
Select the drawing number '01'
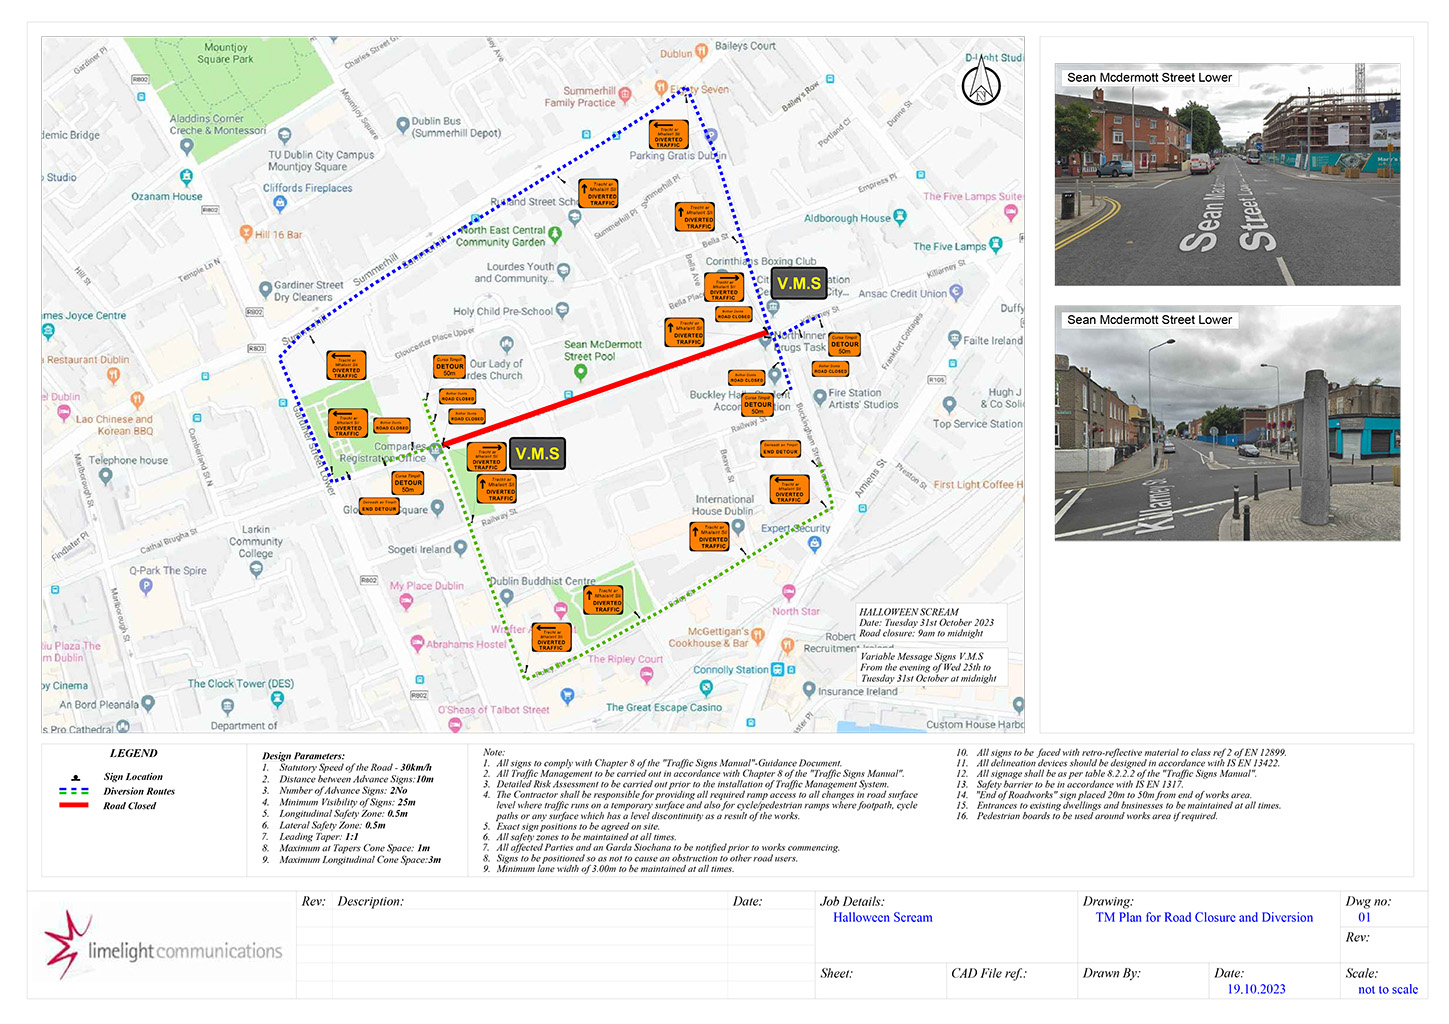coord(1364,918)
